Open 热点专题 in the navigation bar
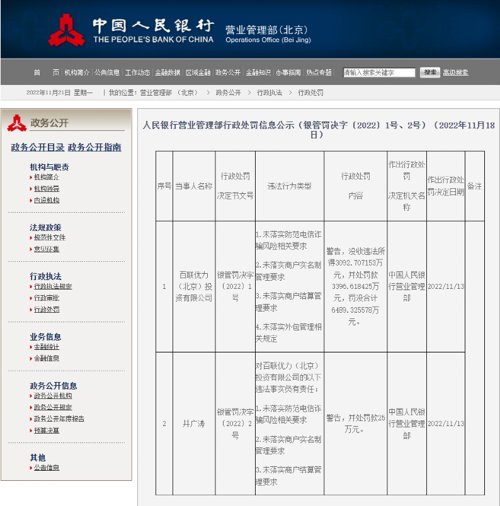The image size is (500, 506). point(319,72)
